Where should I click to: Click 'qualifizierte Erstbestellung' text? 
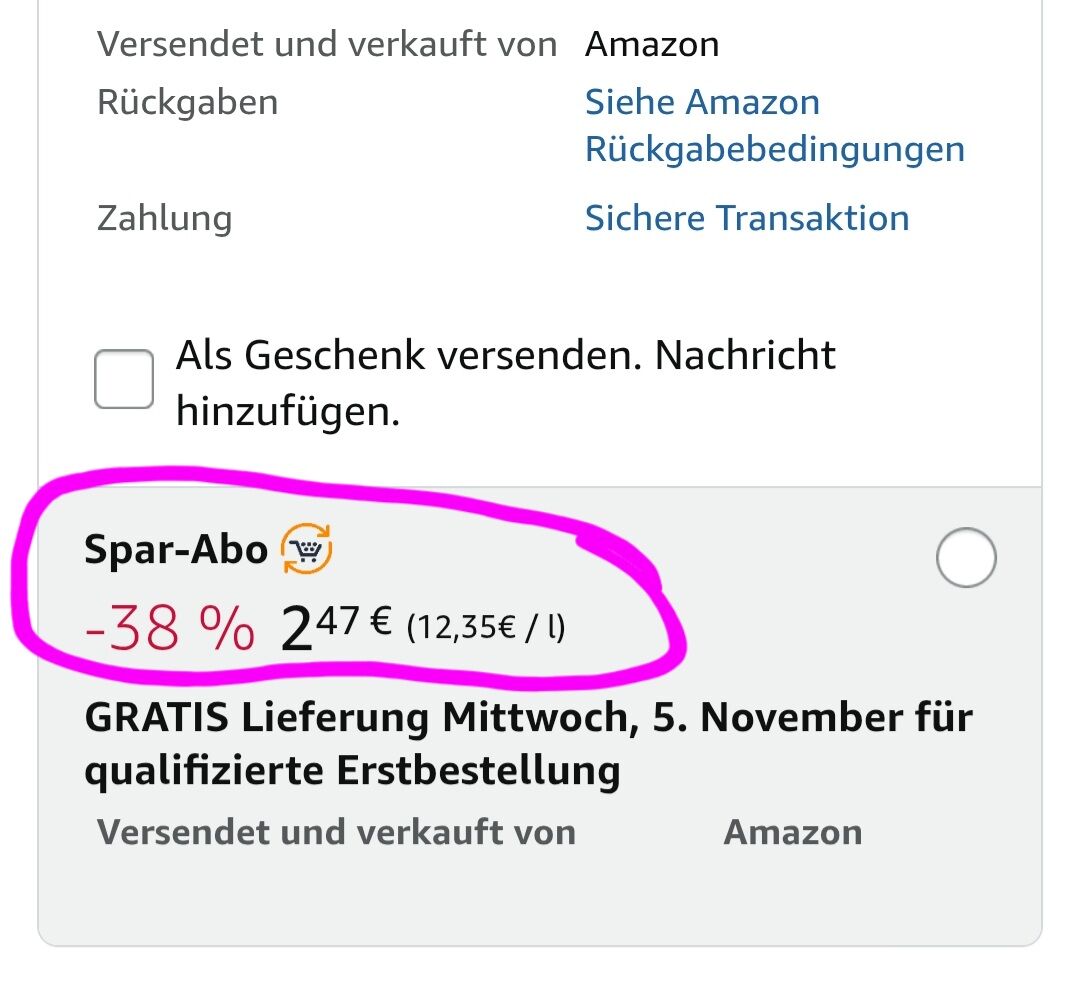[352, 771]
